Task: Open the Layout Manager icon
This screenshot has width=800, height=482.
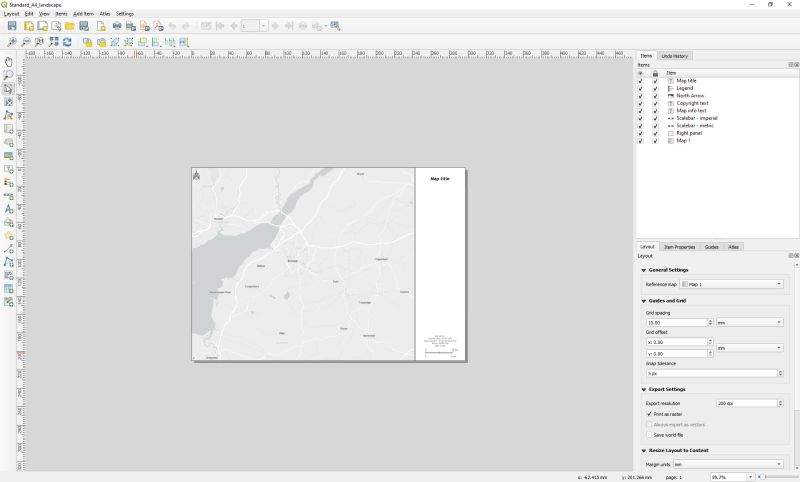Action: tap(56, 26)
